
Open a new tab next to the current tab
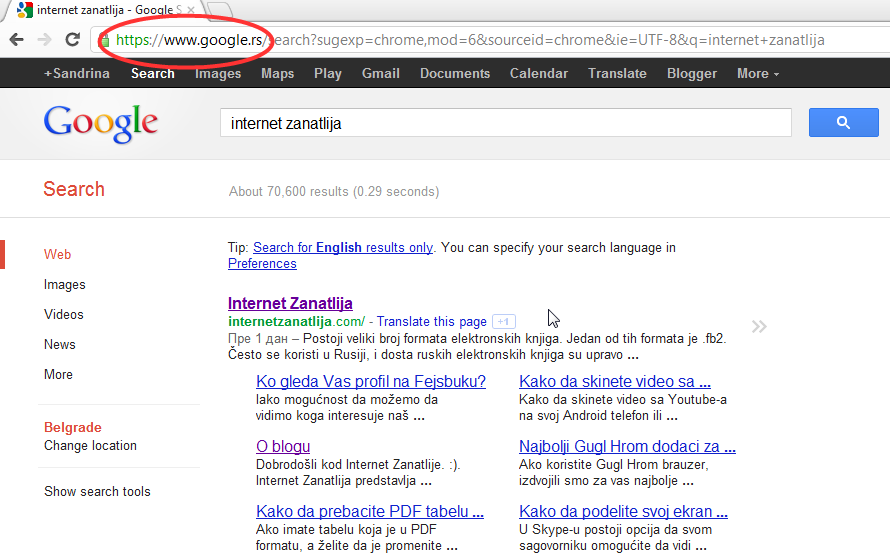[x=220, y=10]
